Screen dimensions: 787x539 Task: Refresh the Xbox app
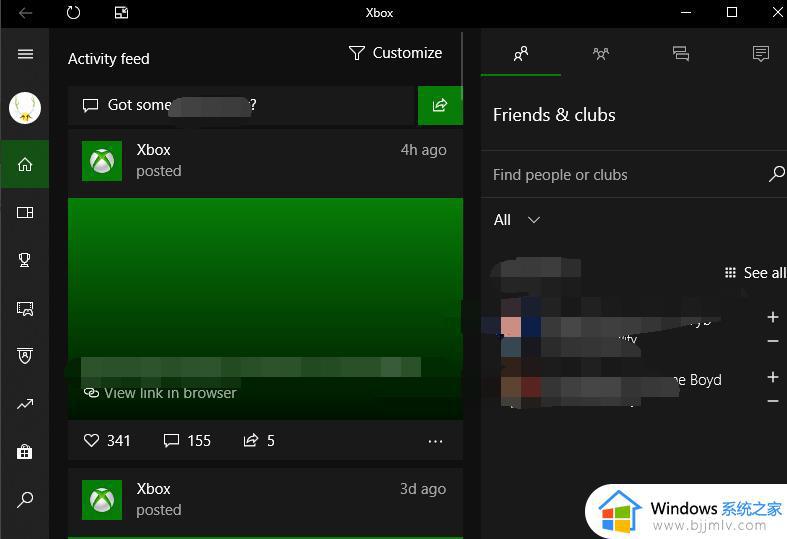[x=73, y=13]
